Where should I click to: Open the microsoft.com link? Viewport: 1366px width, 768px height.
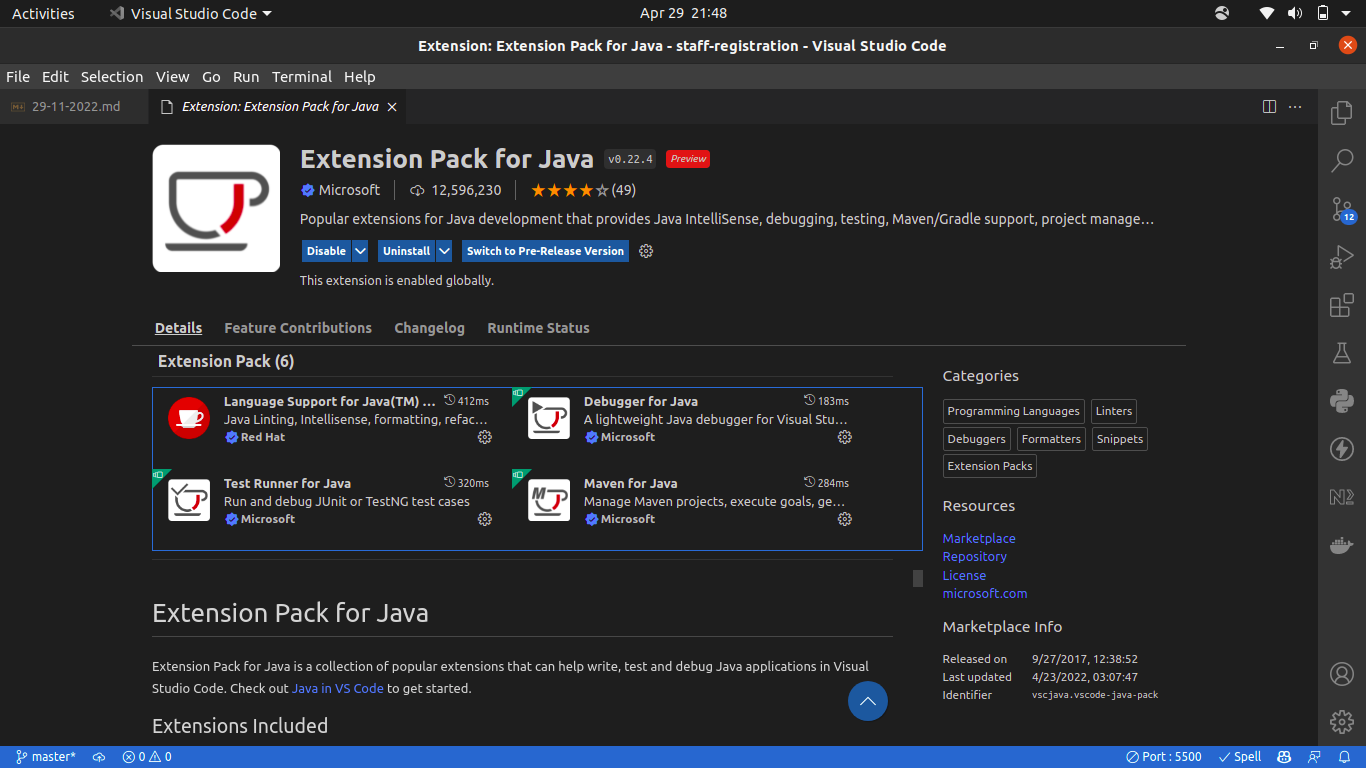coord(985,593)
